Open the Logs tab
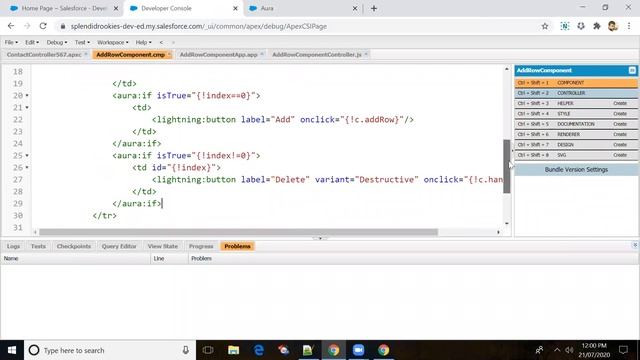640x360 pixels. [x=13, y=247]
